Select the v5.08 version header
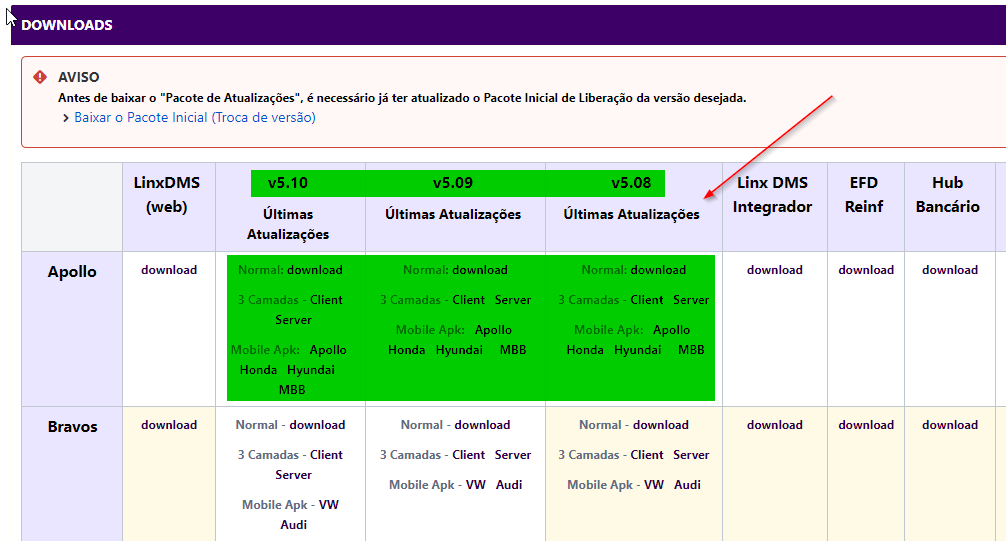The height and width of the screenshot is (541, 1006). (631, 183)
